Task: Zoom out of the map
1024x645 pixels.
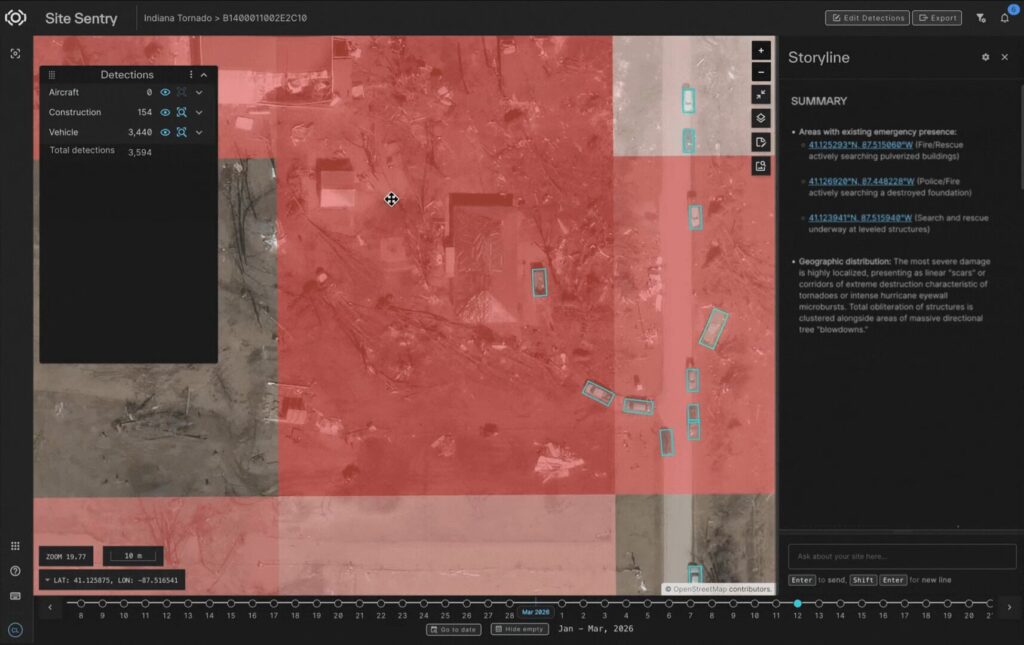Action: point(761,72)
